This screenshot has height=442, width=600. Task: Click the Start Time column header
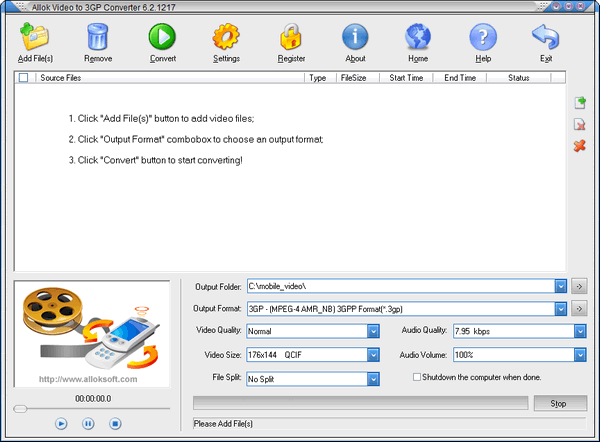(x=406, y=78)
